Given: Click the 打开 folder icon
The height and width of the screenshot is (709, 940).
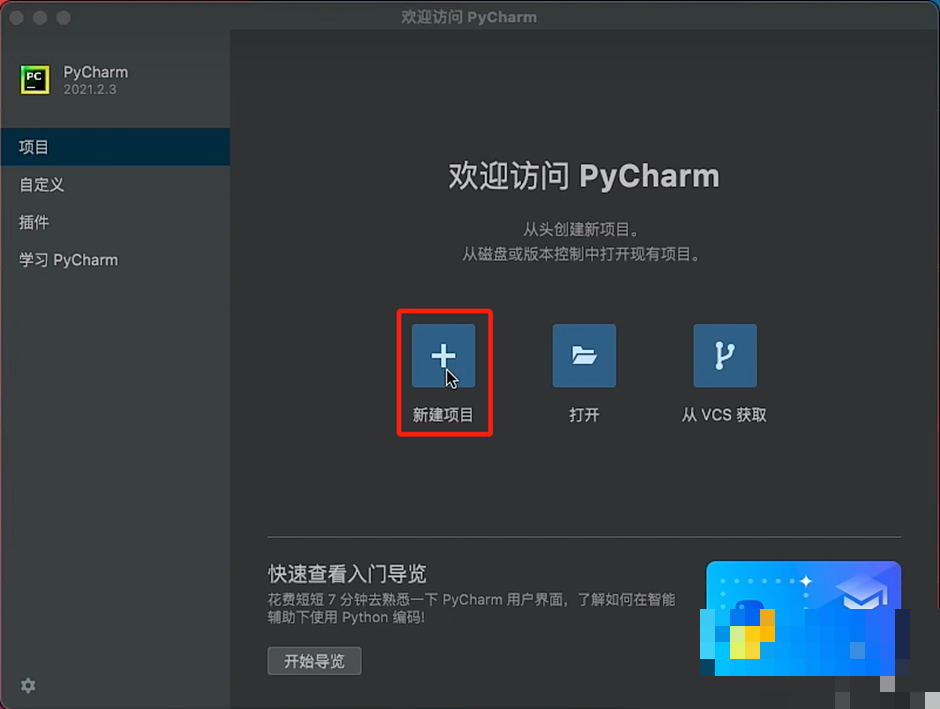Looking at the screenshot, I should coord(584,355).
